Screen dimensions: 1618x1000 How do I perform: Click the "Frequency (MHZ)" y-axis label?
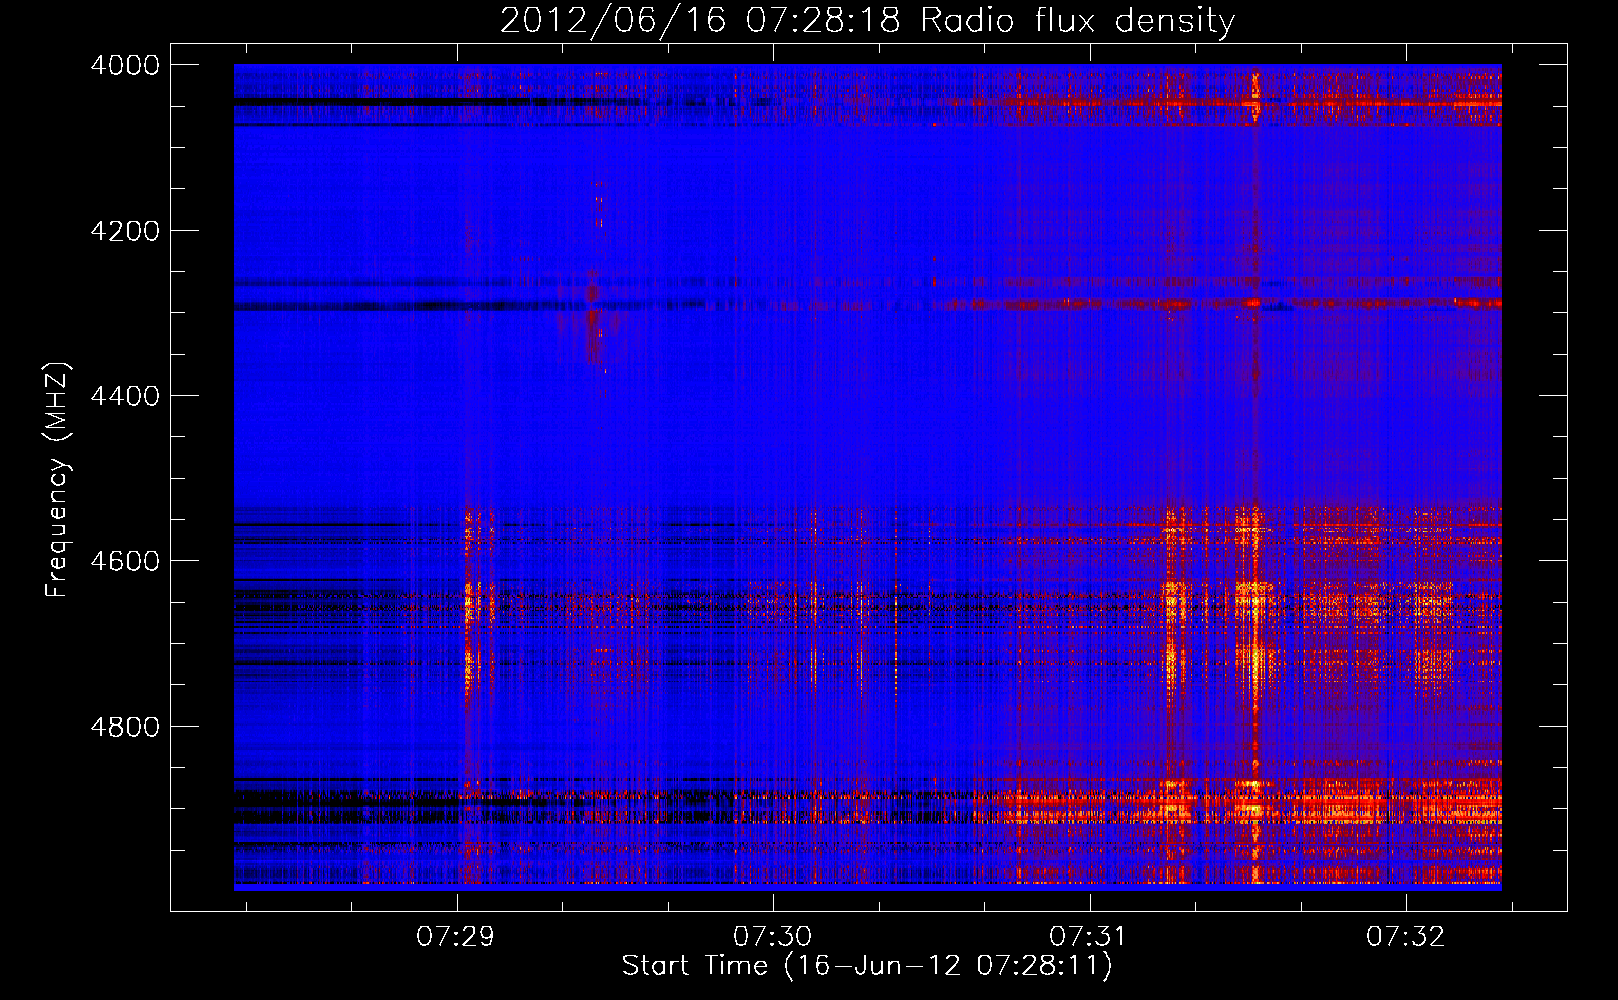pos(58,480)
